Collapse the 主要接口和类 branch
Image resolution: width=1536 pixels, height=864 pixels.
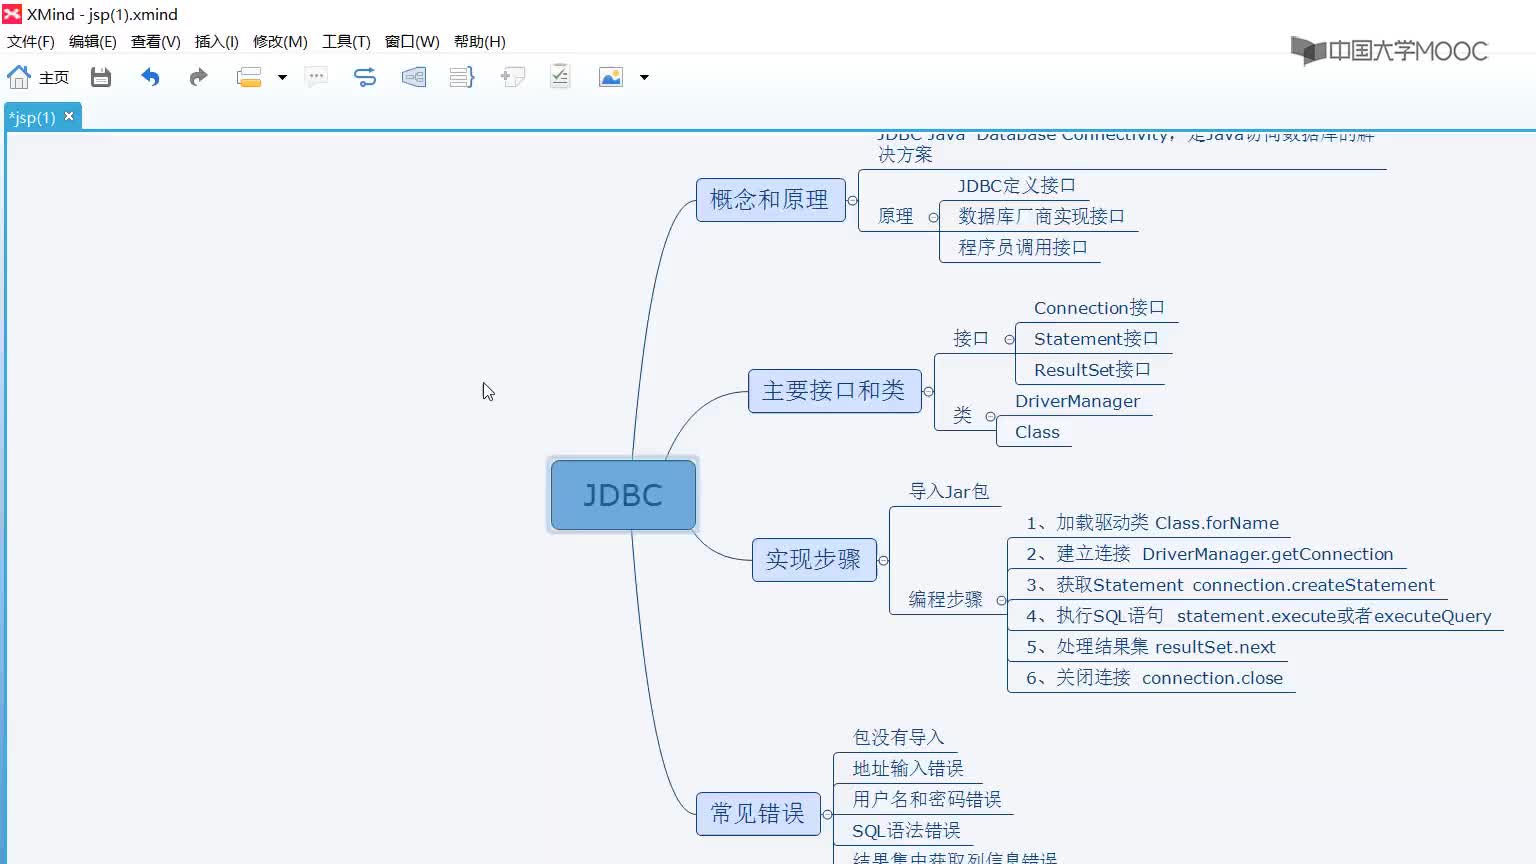point(928,391)
